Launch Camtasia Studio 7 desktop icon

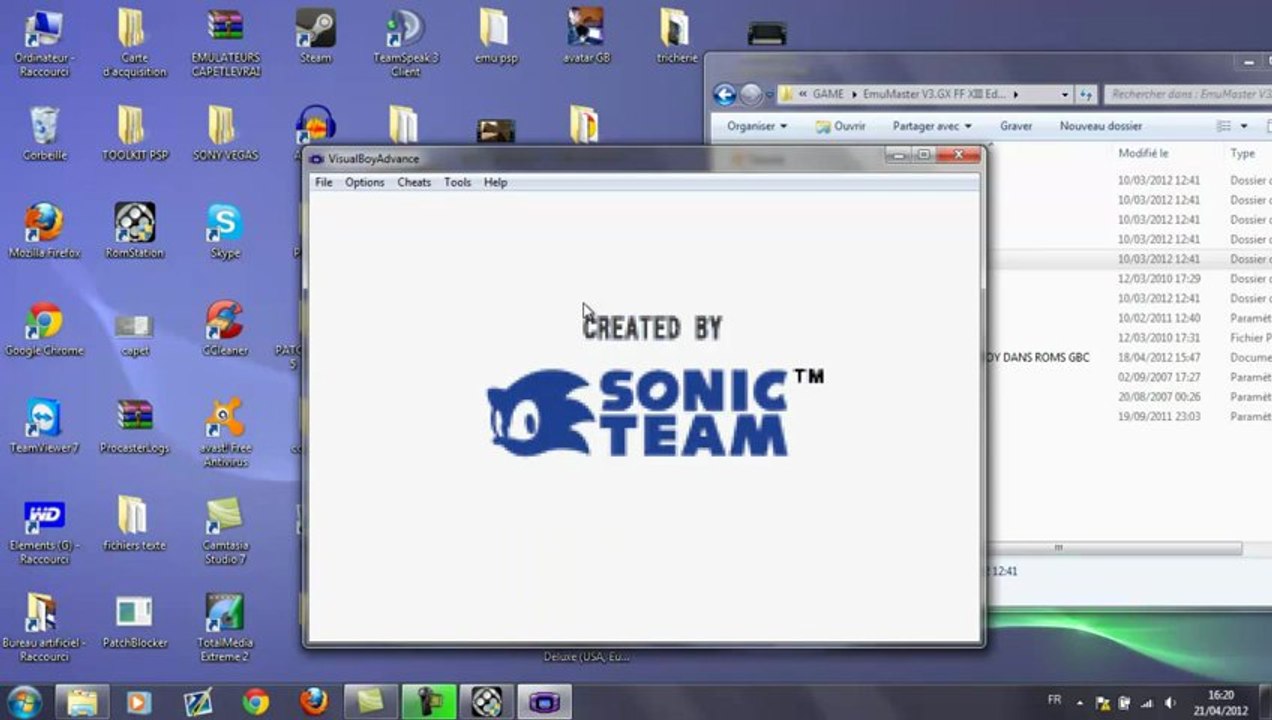(x=225, y=531)
